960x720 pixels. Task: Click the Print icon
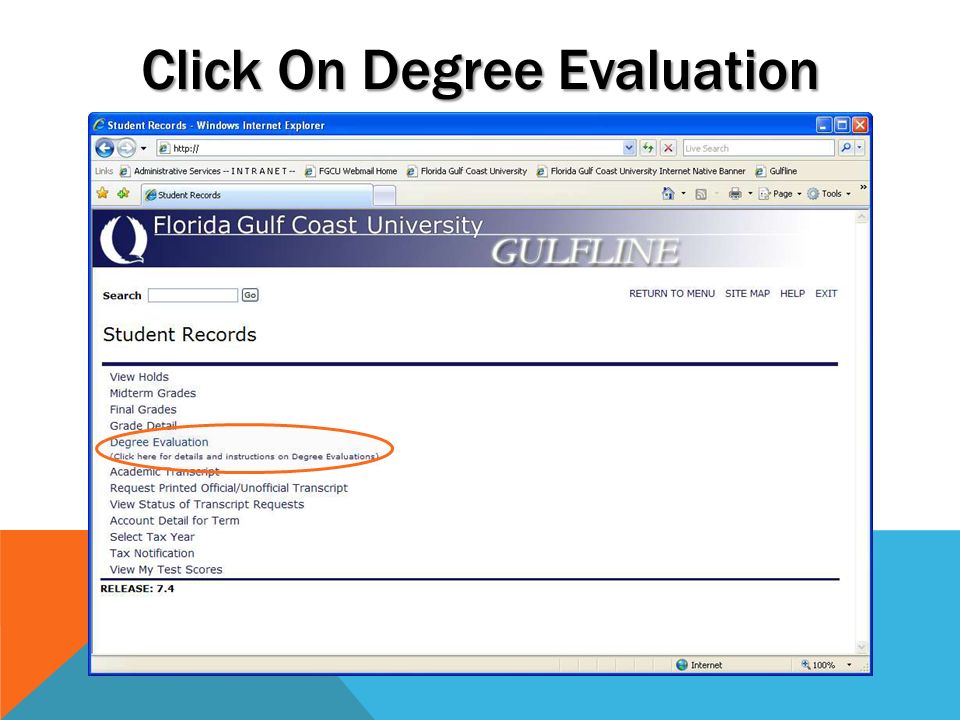(x=735, y=194)
